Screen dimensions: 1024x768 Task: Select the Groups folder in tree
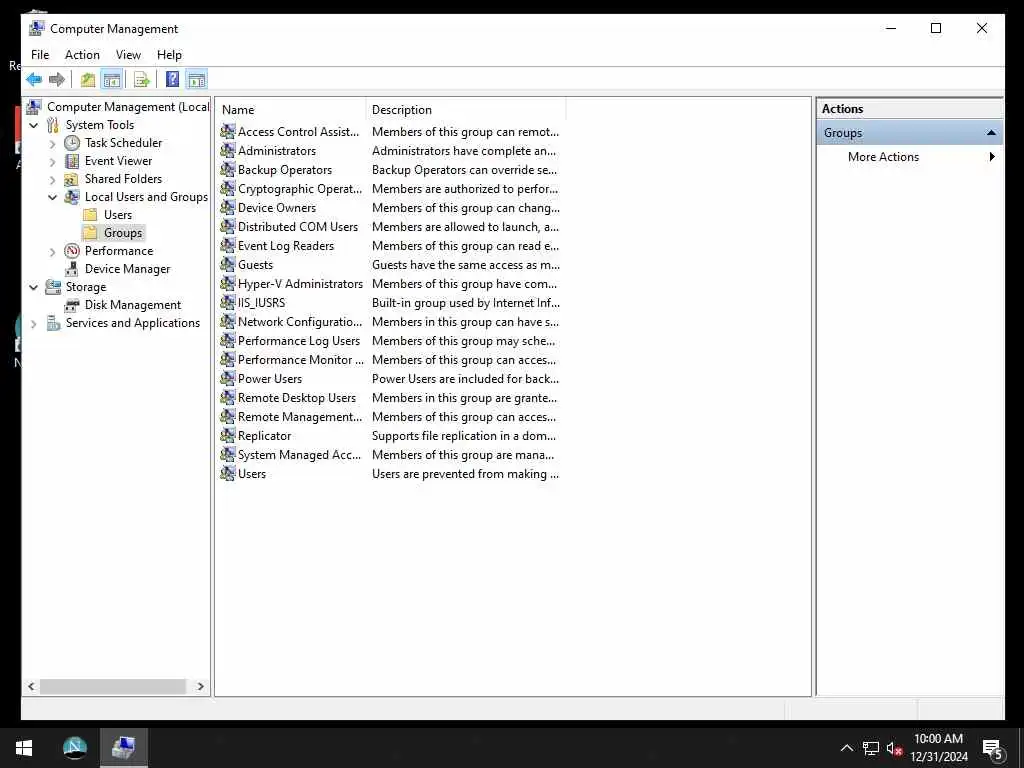coord(123,232)
